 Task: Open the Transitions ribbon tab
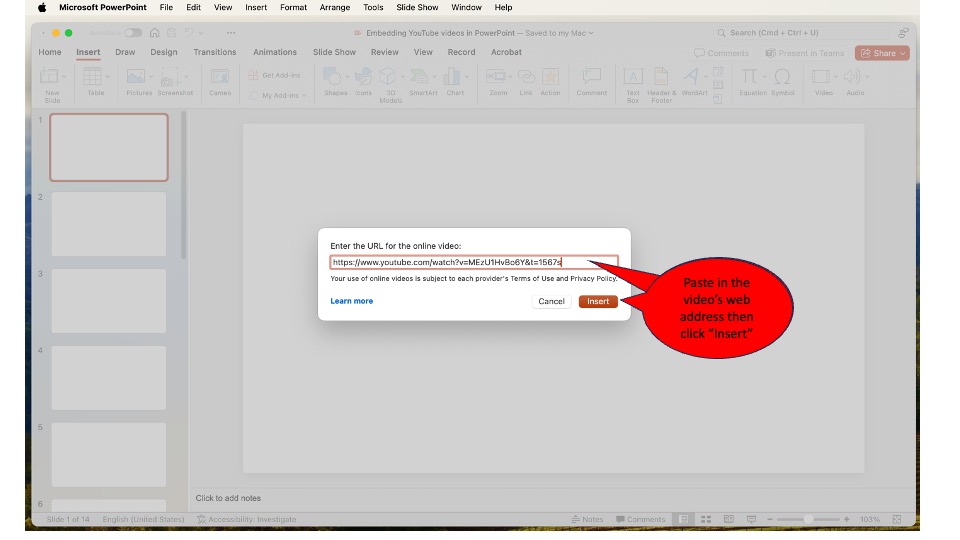point(215,52)
